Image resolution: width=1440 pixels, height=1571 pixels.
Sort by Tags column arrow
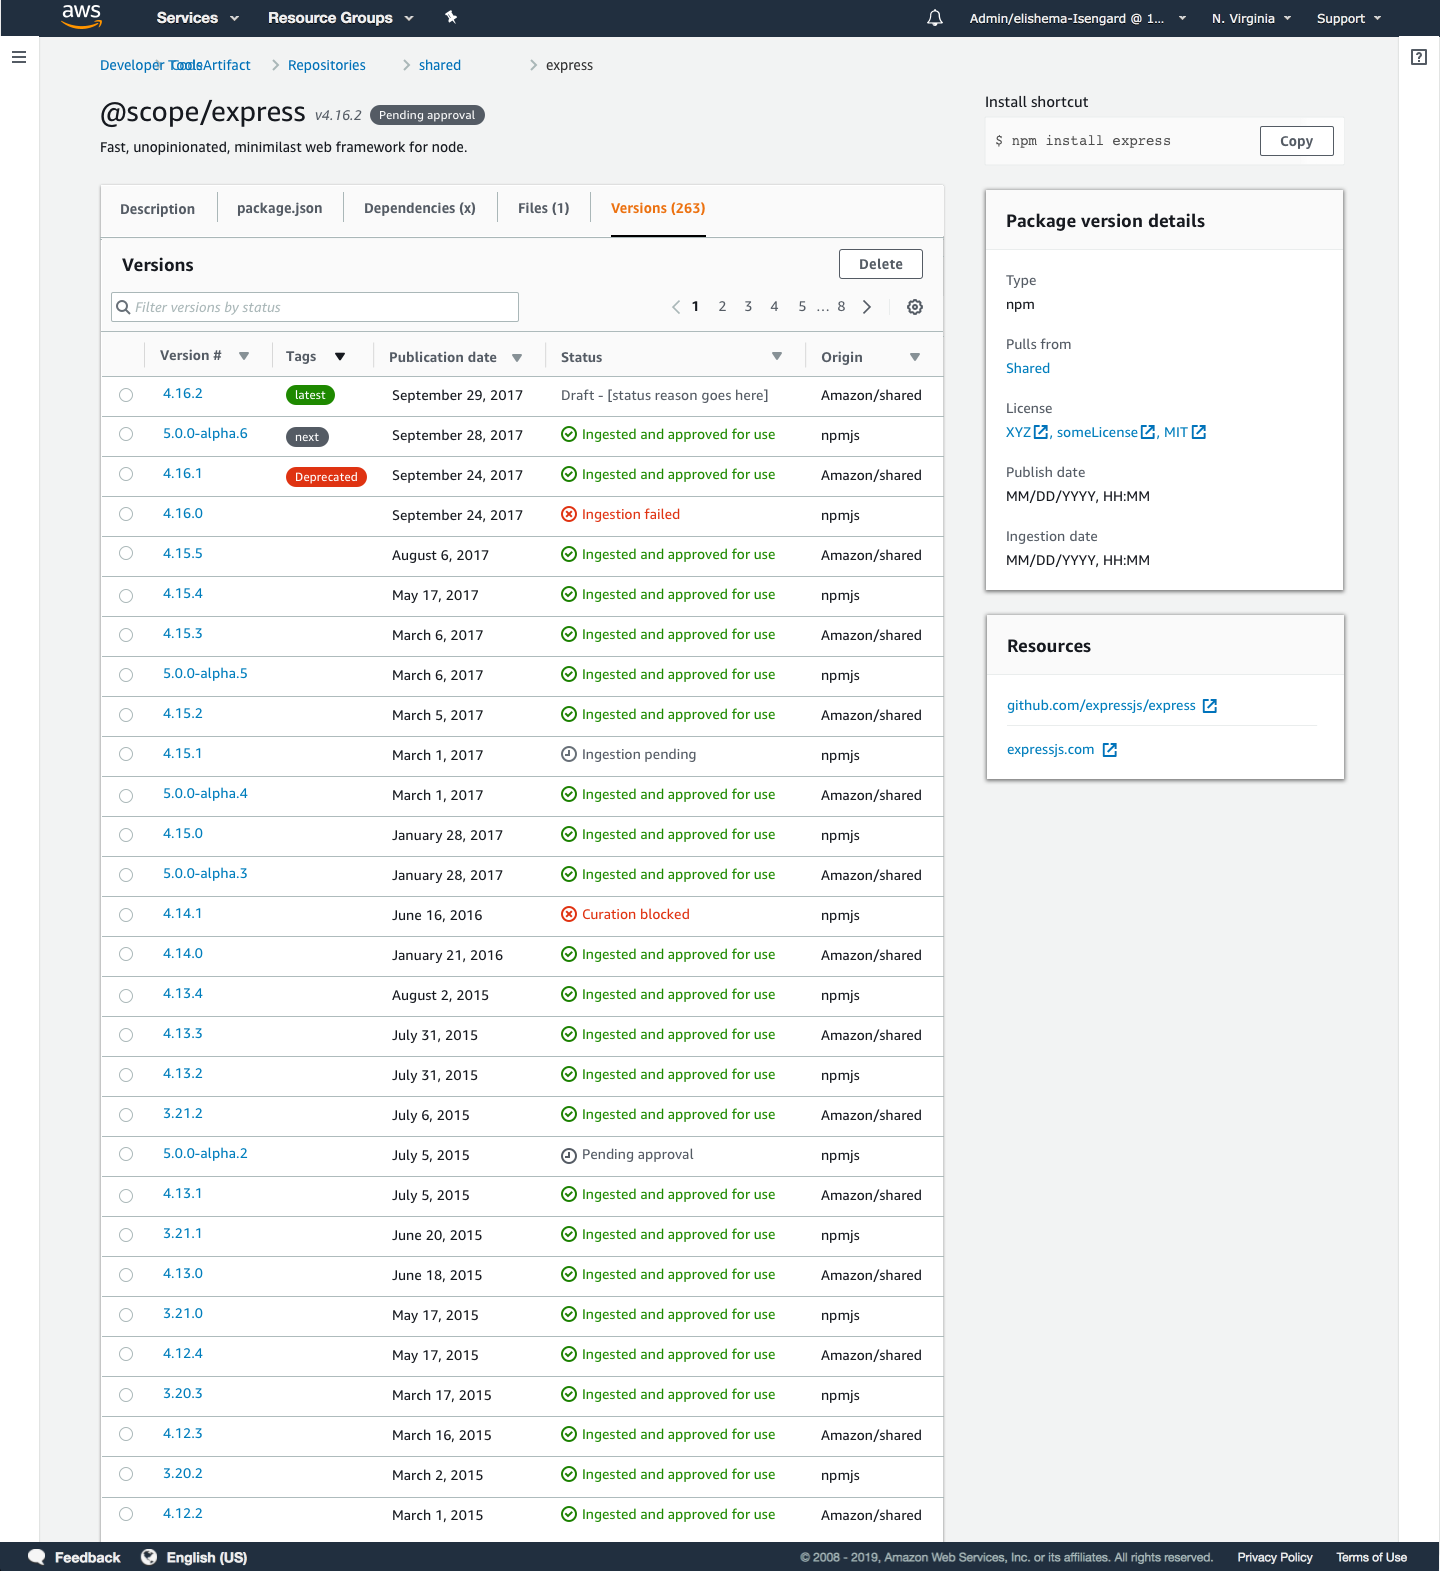tap(340, 357)
